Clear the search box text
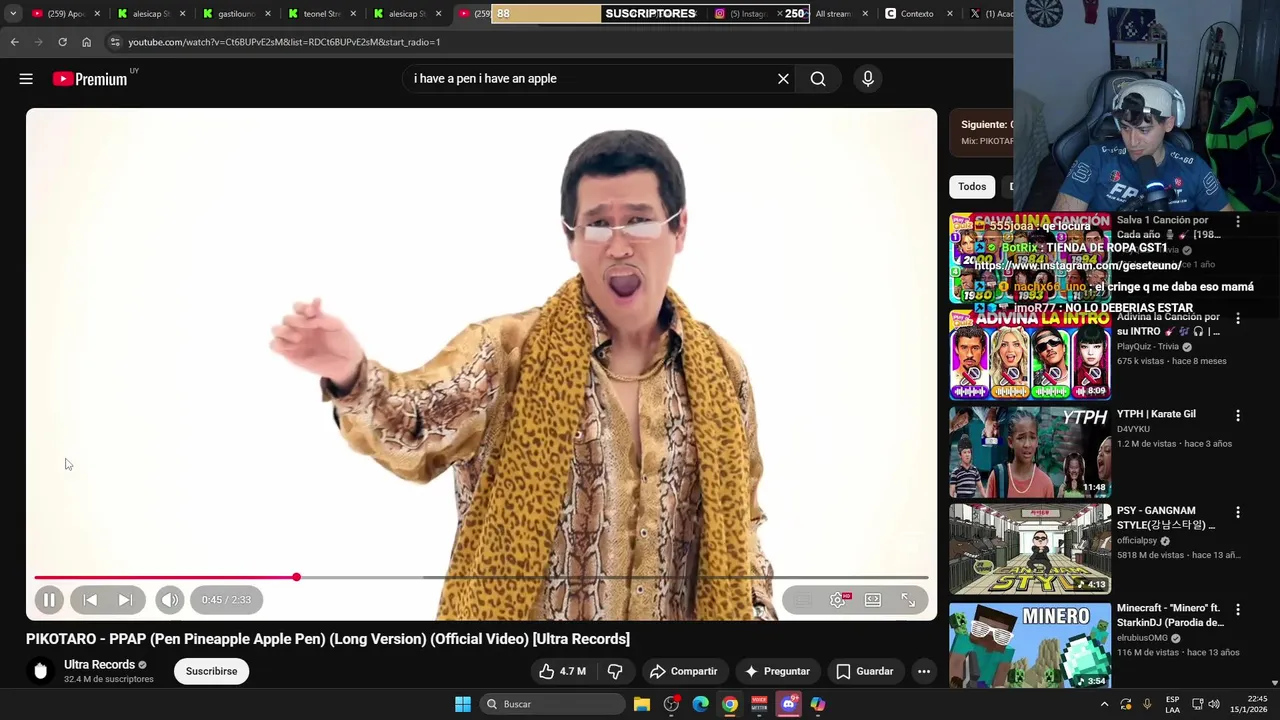1280x720 pixels. (x=783, y=79)
